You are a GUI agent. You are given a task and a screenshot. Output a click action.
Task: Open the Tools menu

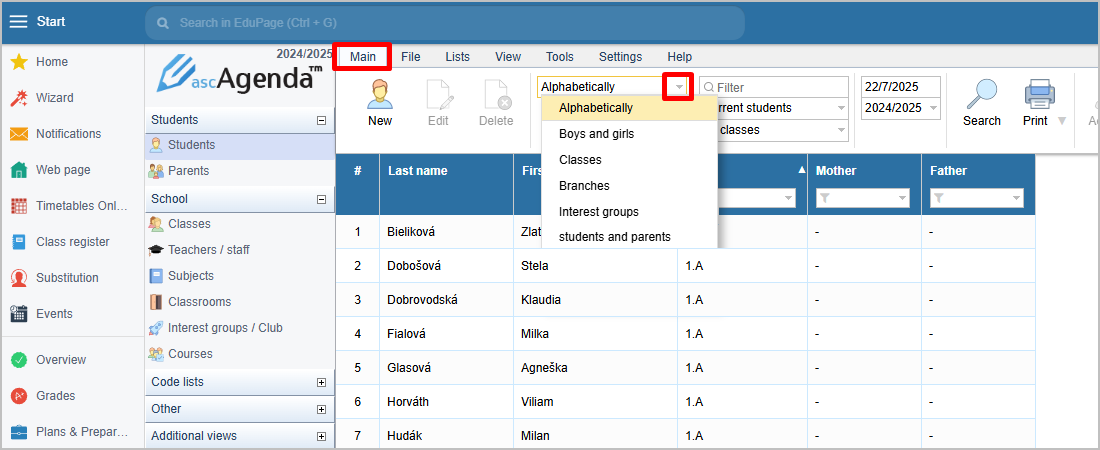(x=560, y=57)
